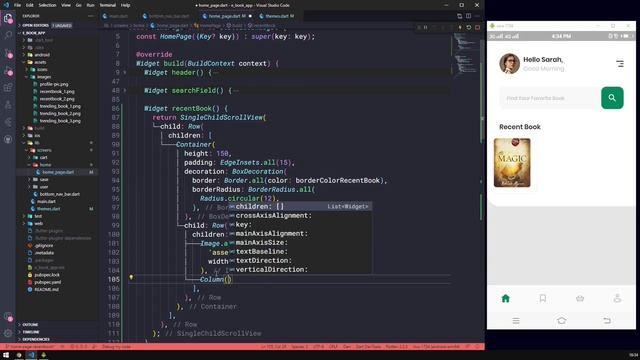Click the 'Find Your Favorite Book' search field

[x=550, y=98]
